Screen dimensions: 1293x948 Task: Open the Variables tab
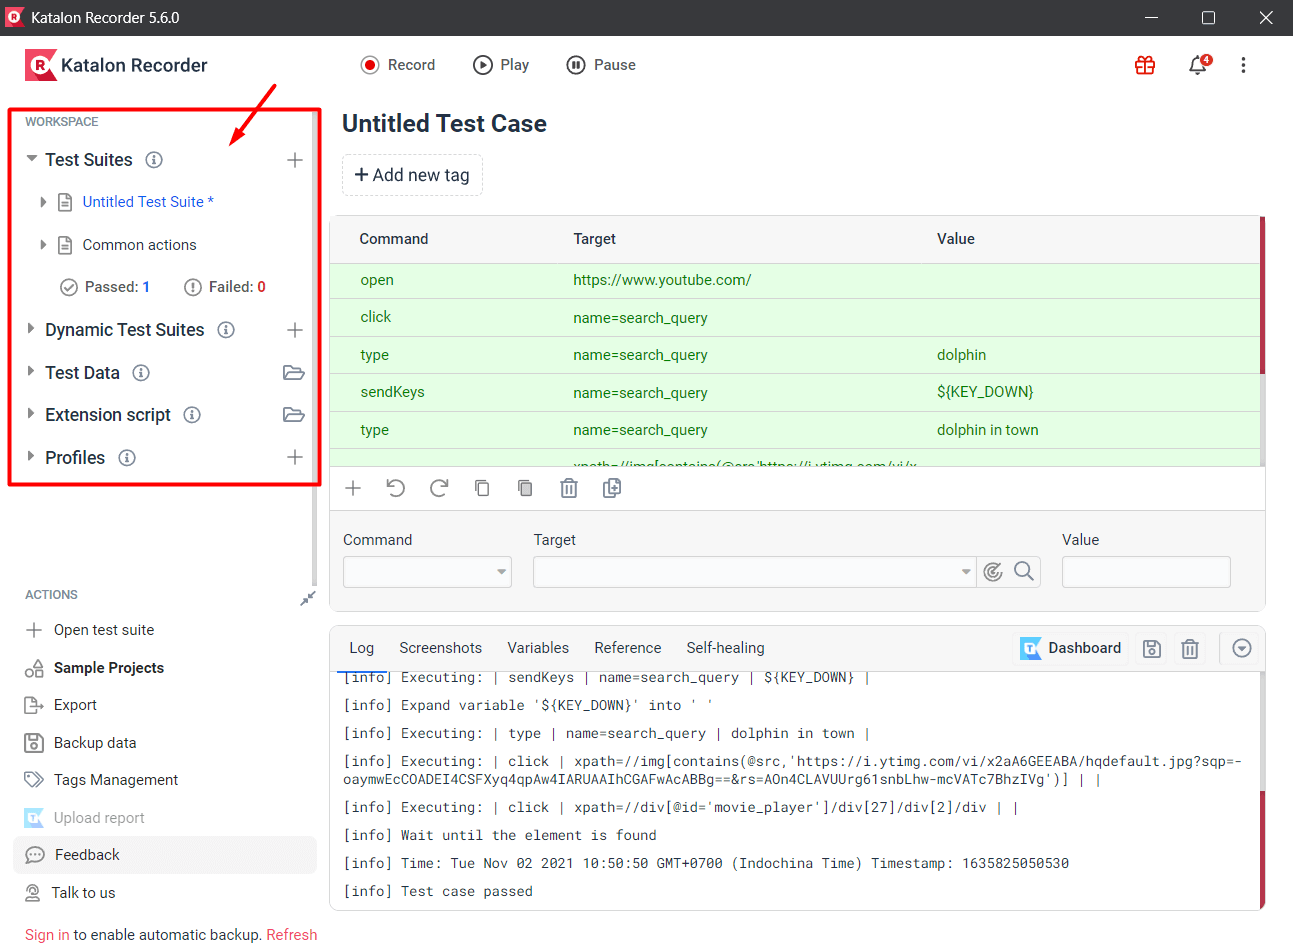(x=537, y=647)
